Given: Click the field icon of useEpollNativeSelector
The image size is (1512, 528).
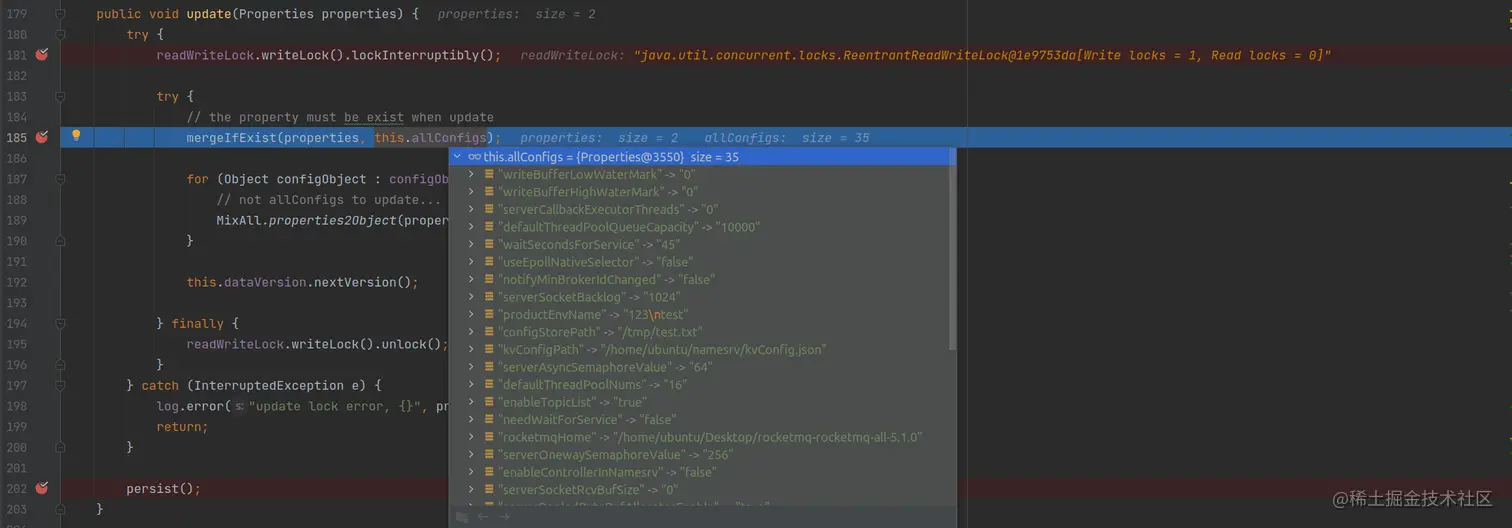Looking at the screenshot, I should (x=490, y=262).
